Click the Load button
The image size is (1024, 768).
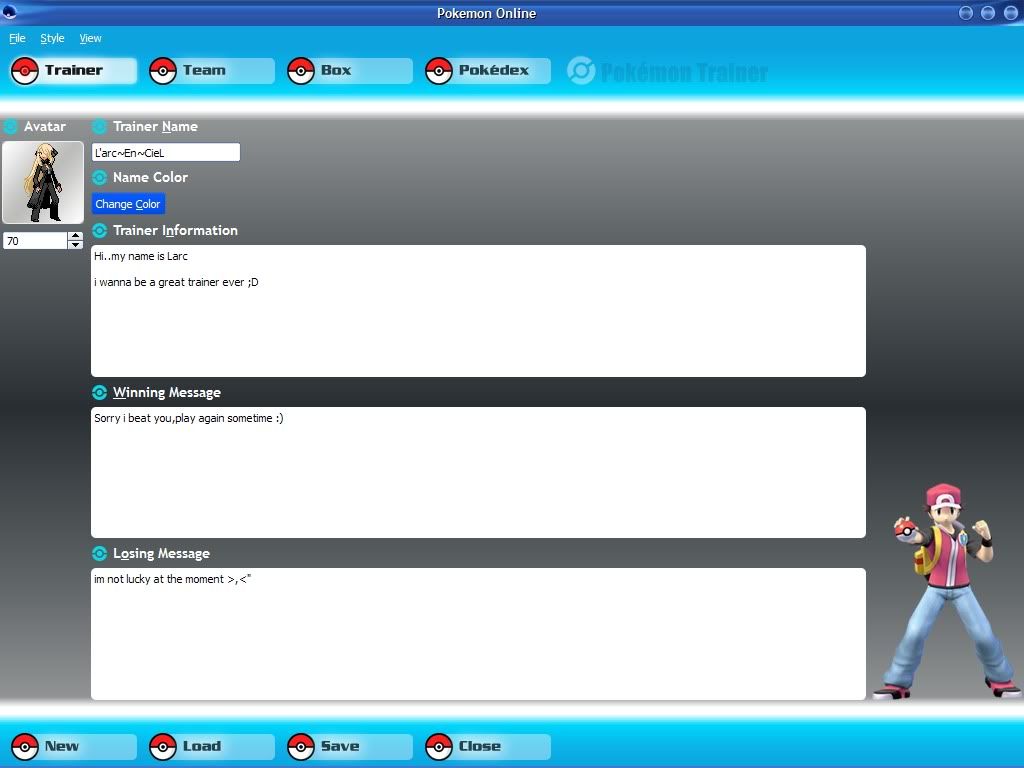click(x=211, y=746)
